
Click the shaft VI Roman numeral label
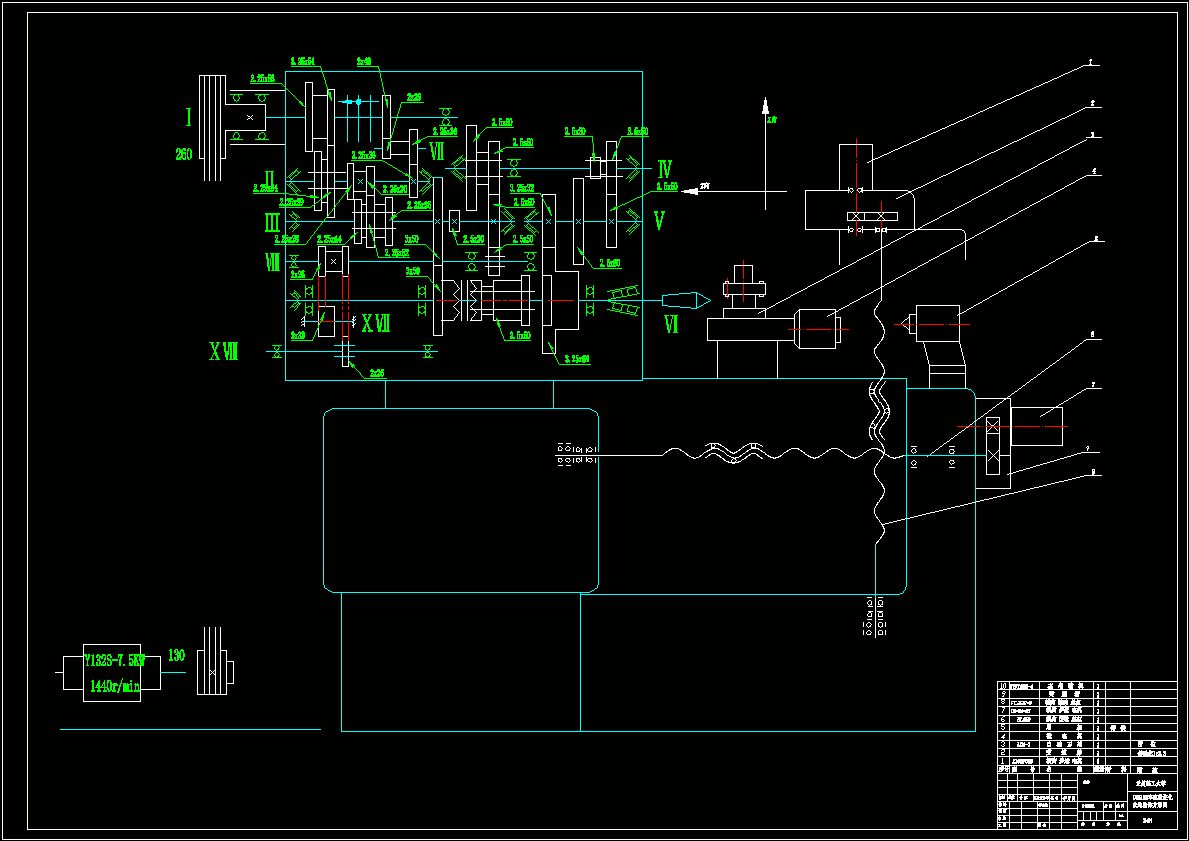pyautogui.click(x=671, y=325)
